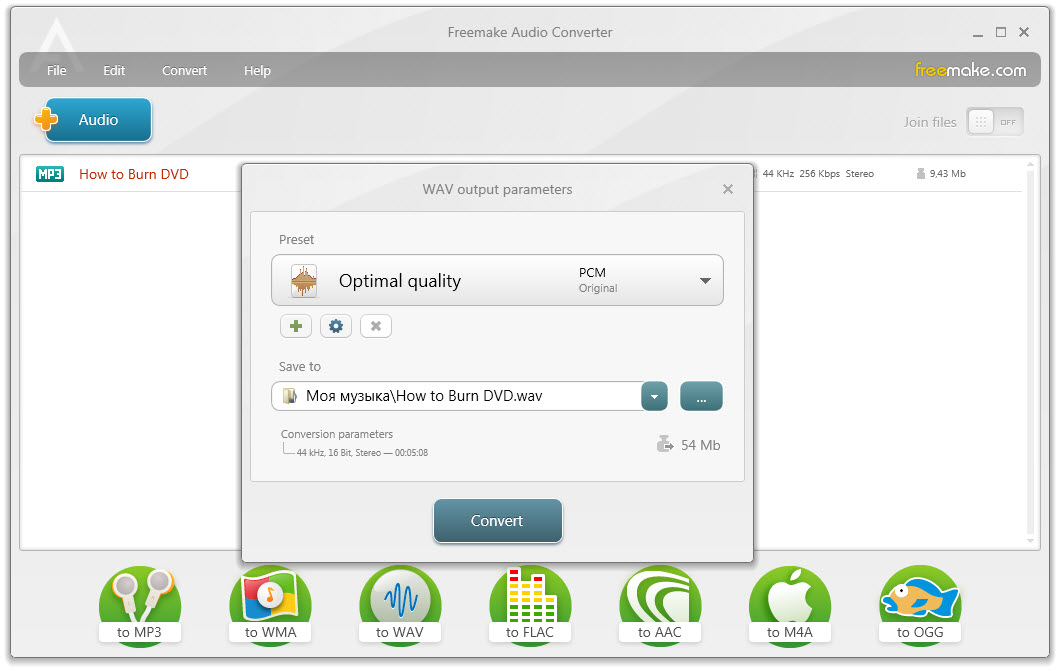The height and width of the screenshot is (670, 1060).
Task: Click the 9,43 Mb file size text
Action: pyautogui.click(x=948, y=174)
